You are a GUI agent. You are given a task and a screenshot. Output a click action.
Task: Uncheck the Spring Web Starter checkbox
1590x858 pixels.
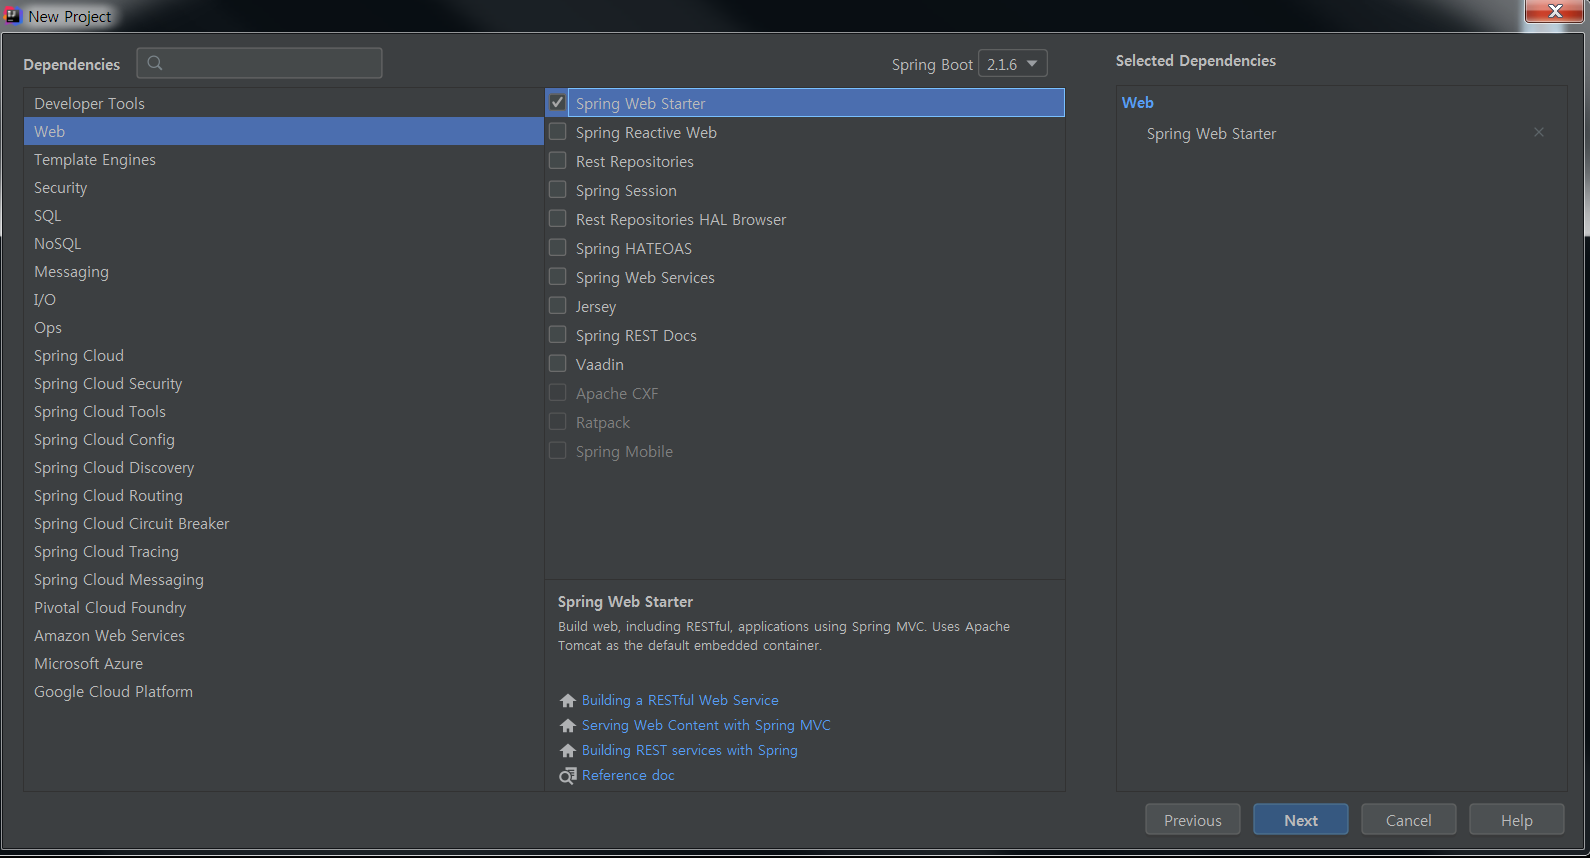558,102
